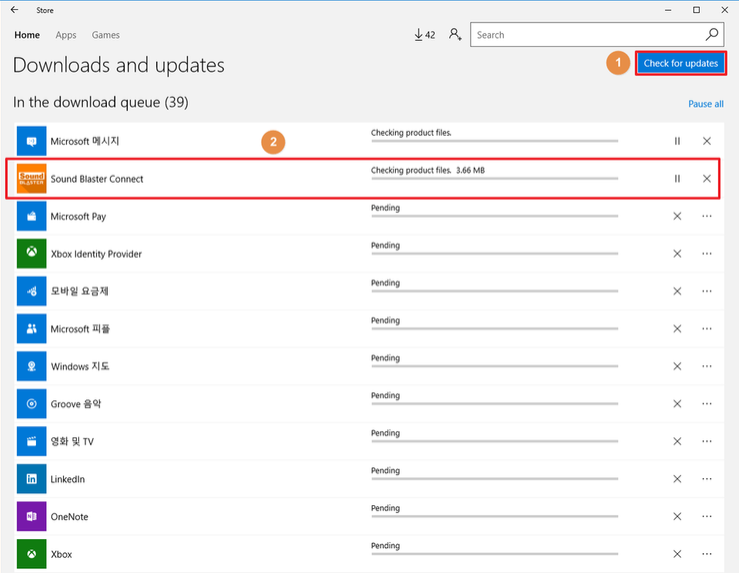Click the Sound Blaster Connect app icon

click(x=31, y=179)
